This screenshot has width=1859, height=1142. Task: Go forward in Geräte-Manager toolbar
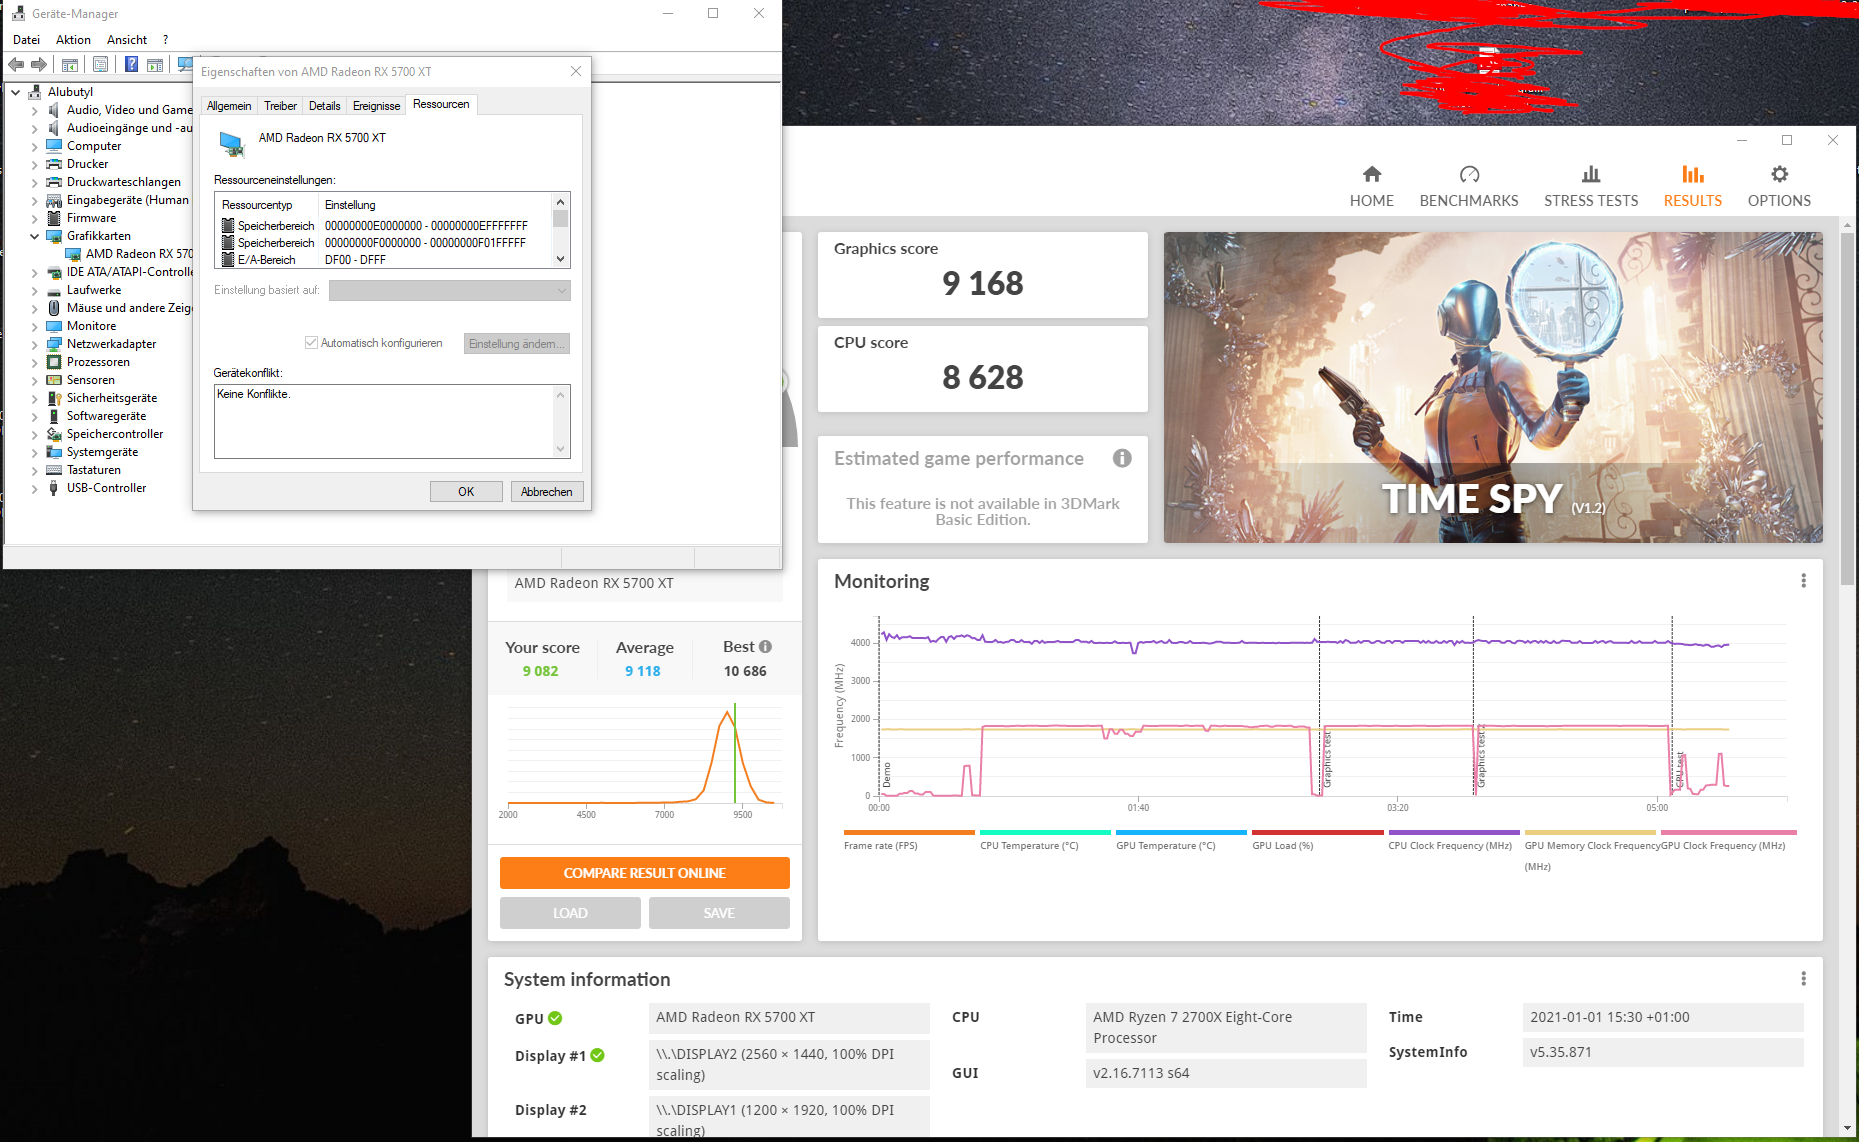[39, 65]
